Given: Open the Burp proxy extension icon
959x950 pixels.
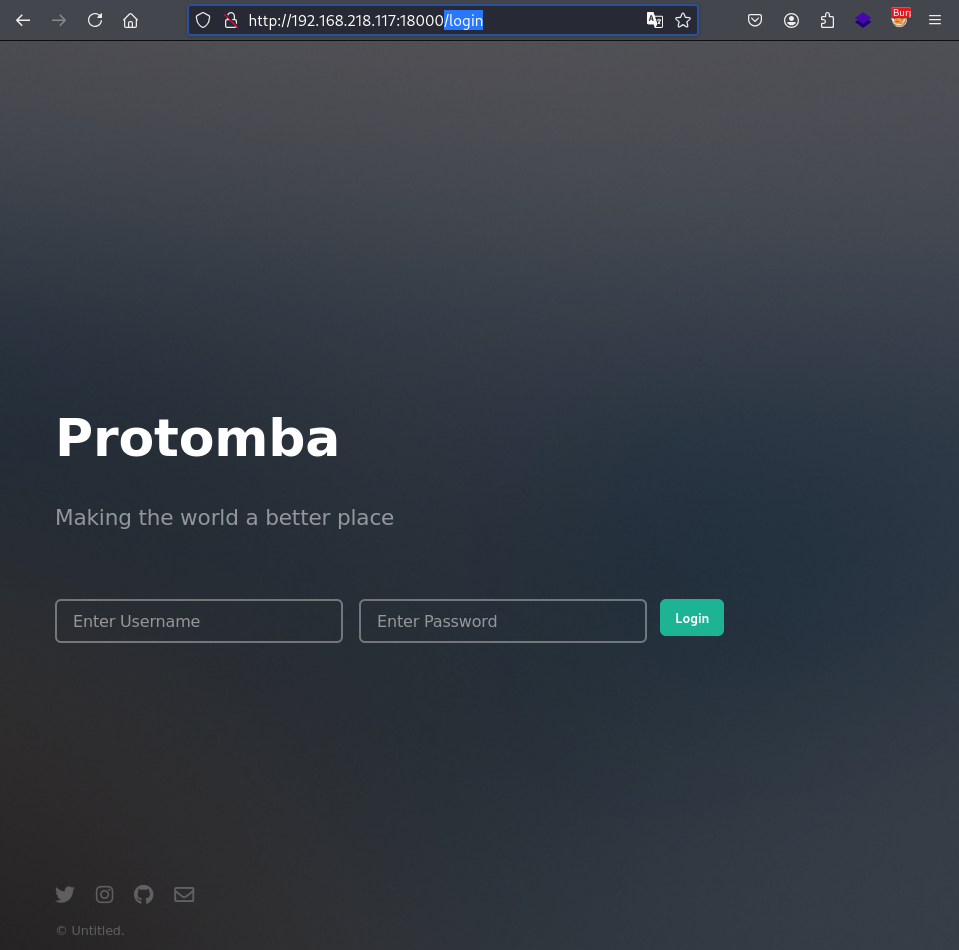Looking at the screenshot, I should coord(900,18).
